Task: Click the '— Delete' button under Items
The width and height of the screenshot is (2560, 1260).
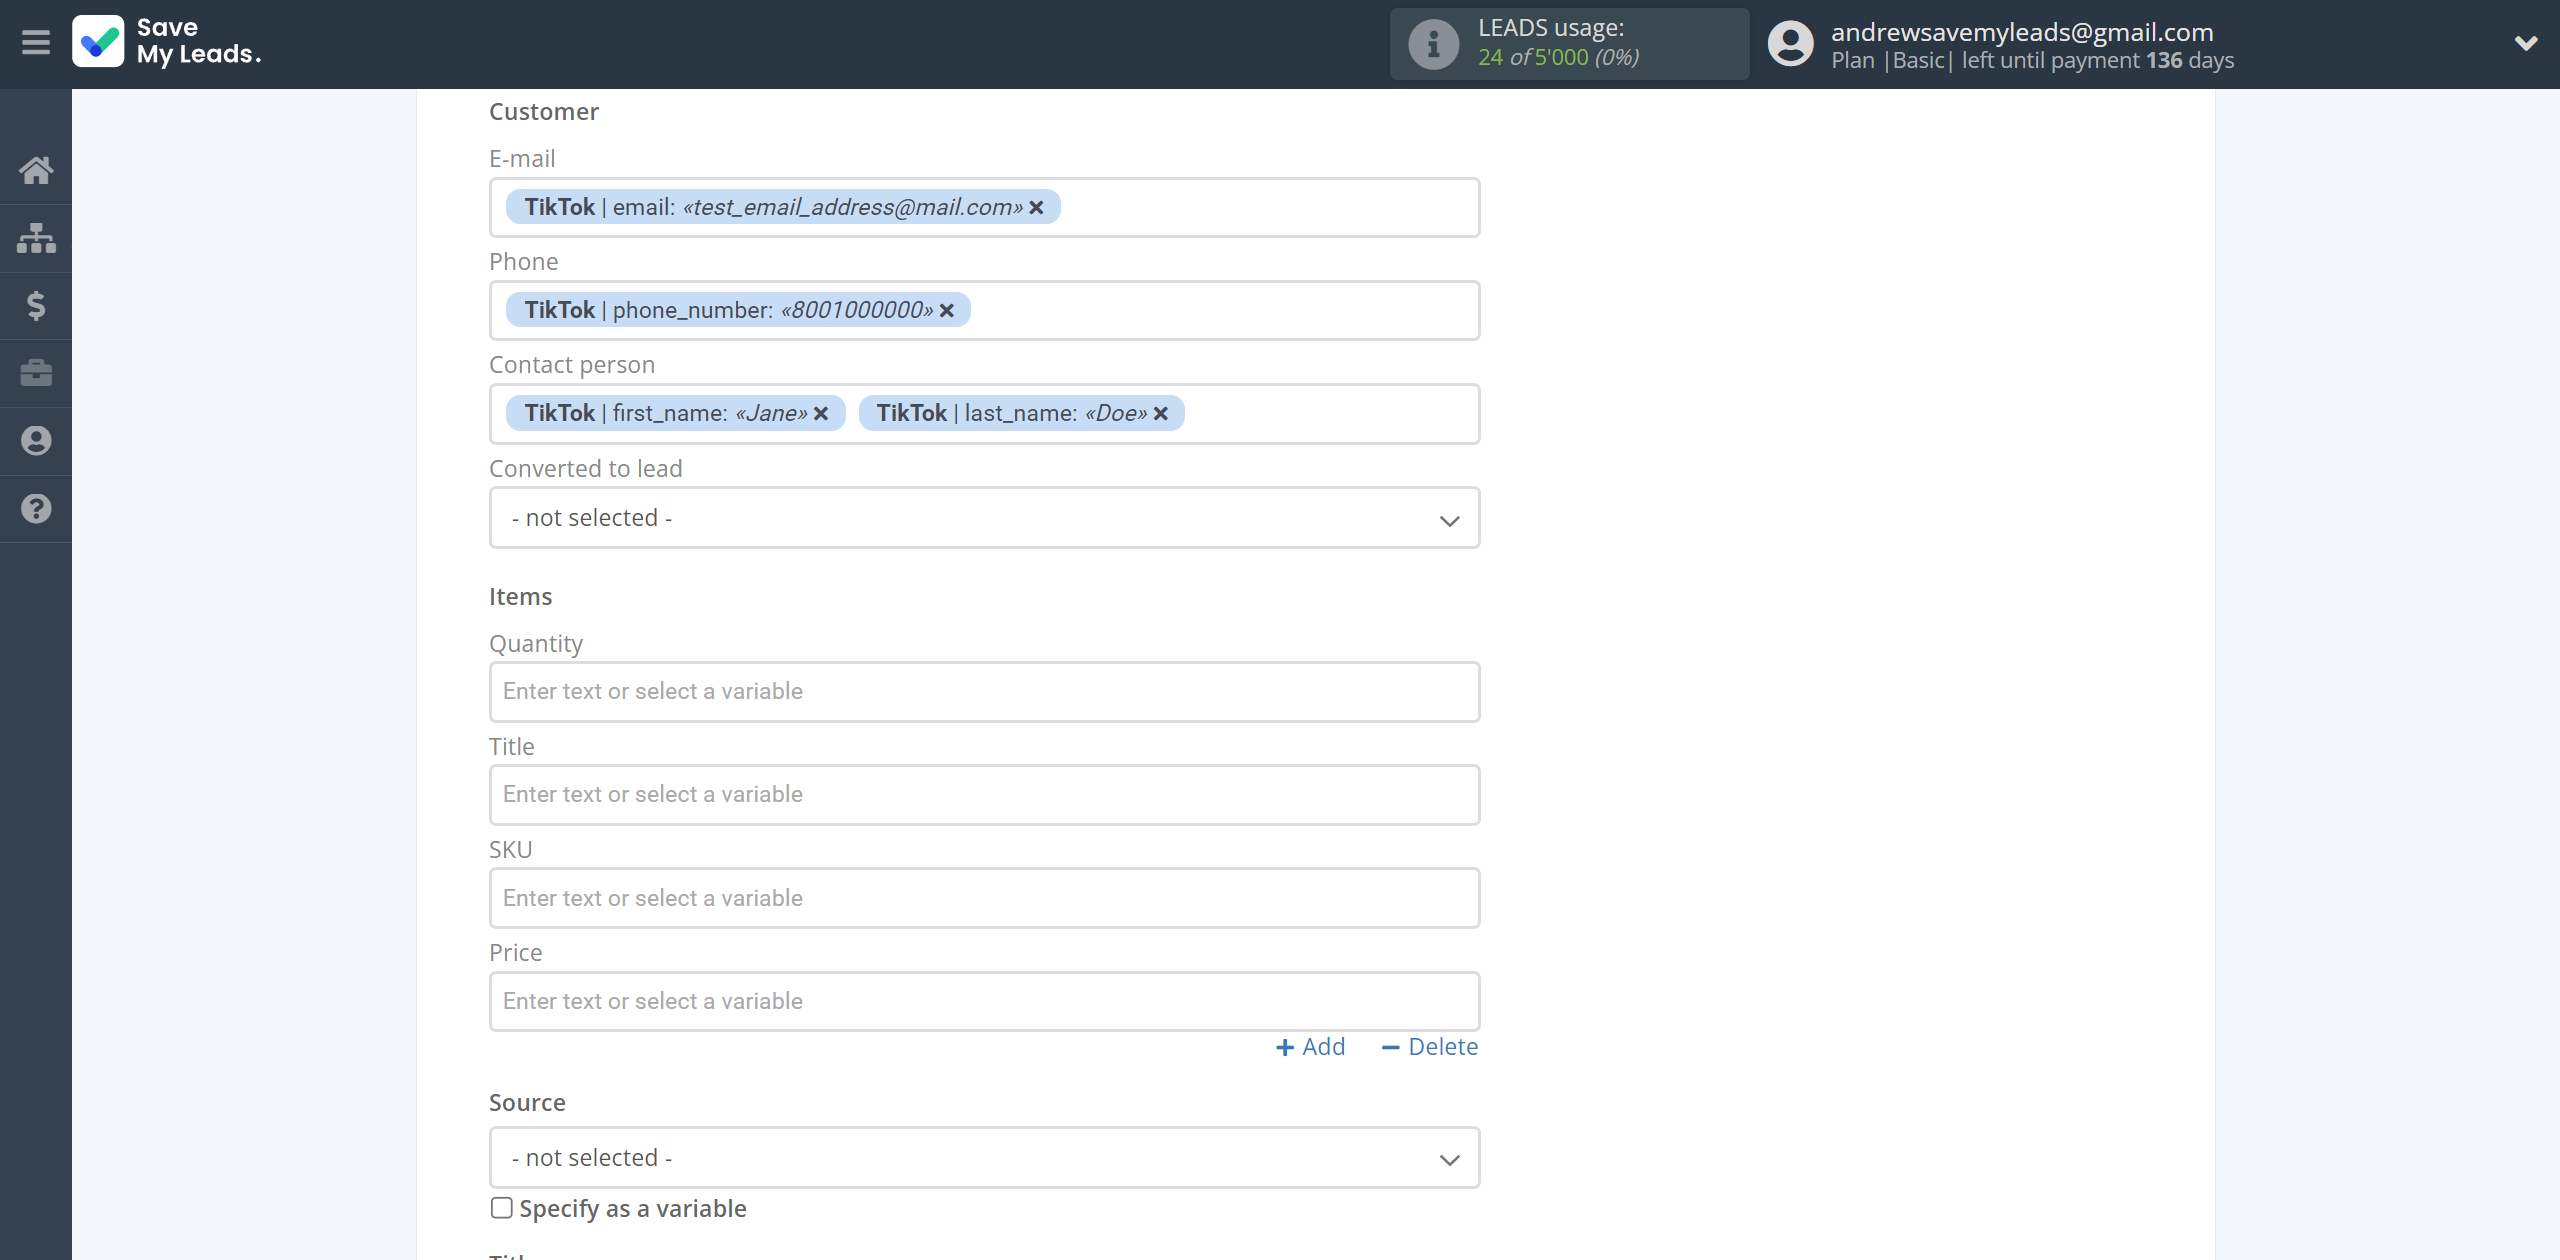Action: (x=1429, y=1045)
